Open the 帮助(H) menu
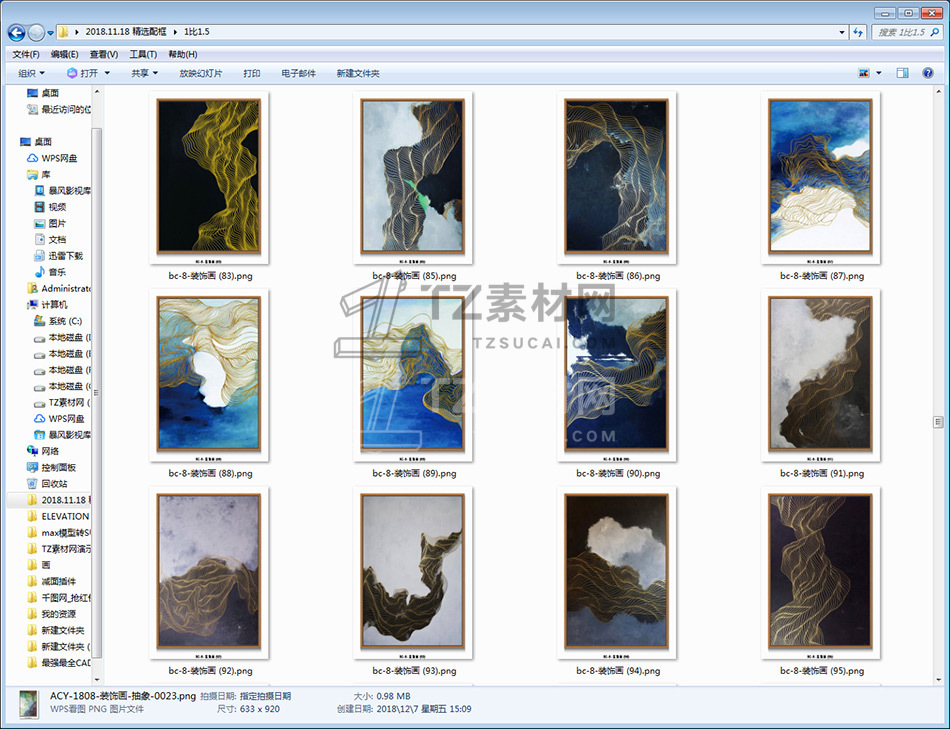This screenshot has height=729, width=950. click(182, 55)
